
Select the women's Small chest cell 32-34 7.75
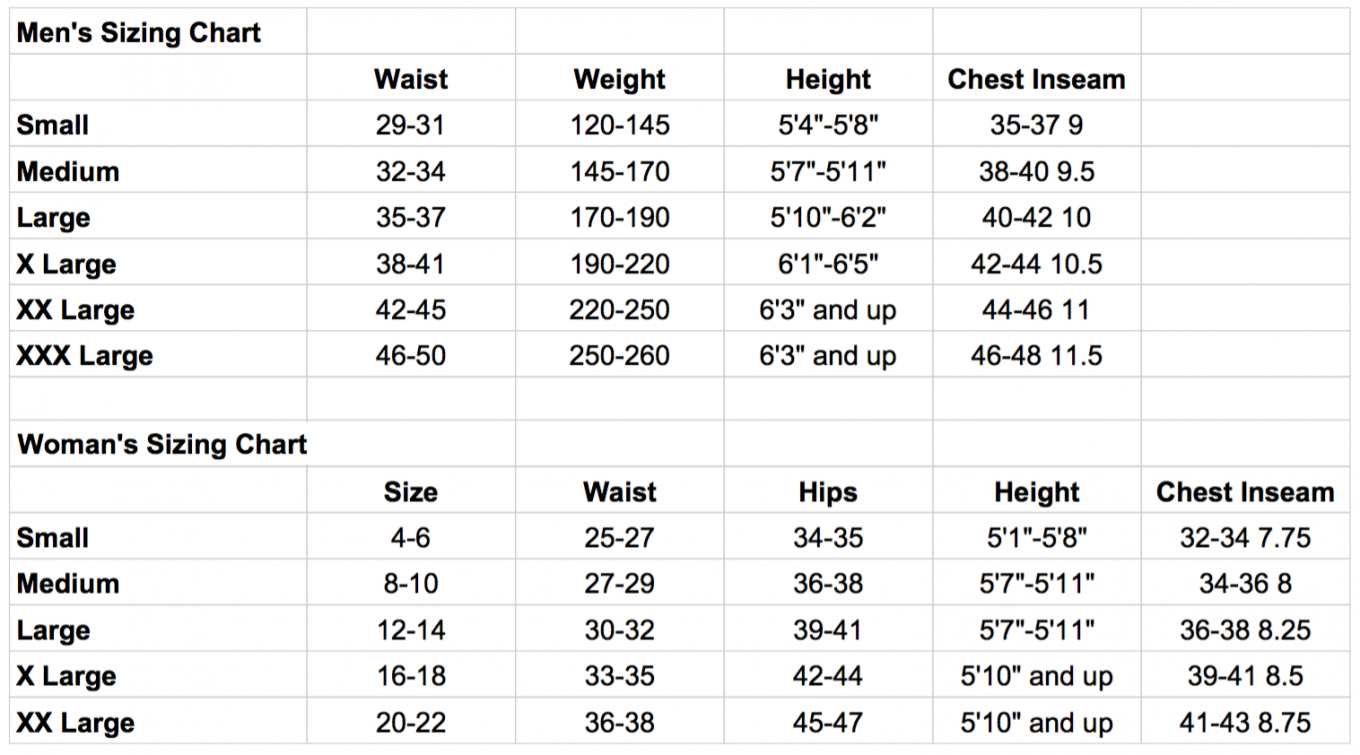coord(1245,538)
